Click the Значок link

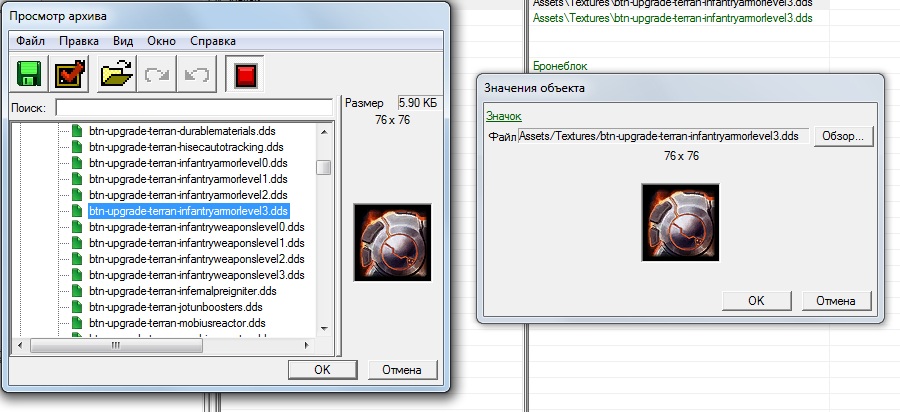(x=503, y=116)
